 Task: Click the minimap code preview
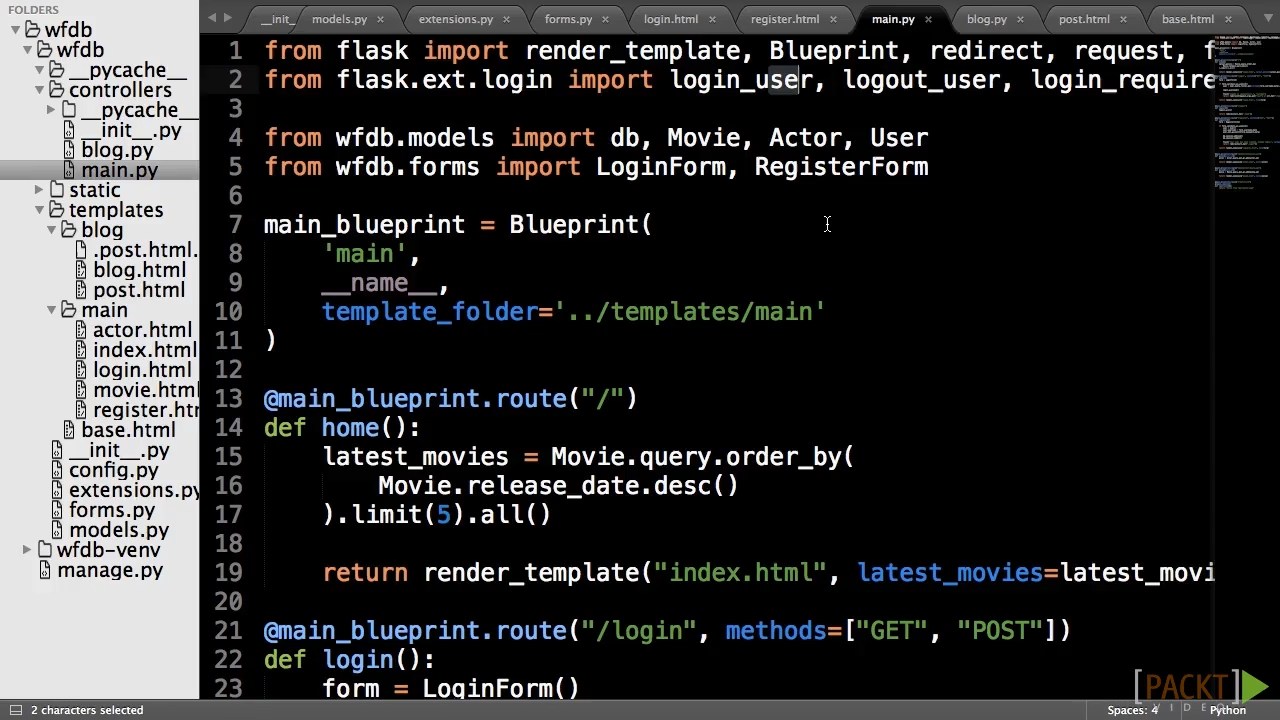coord(1246,115)
